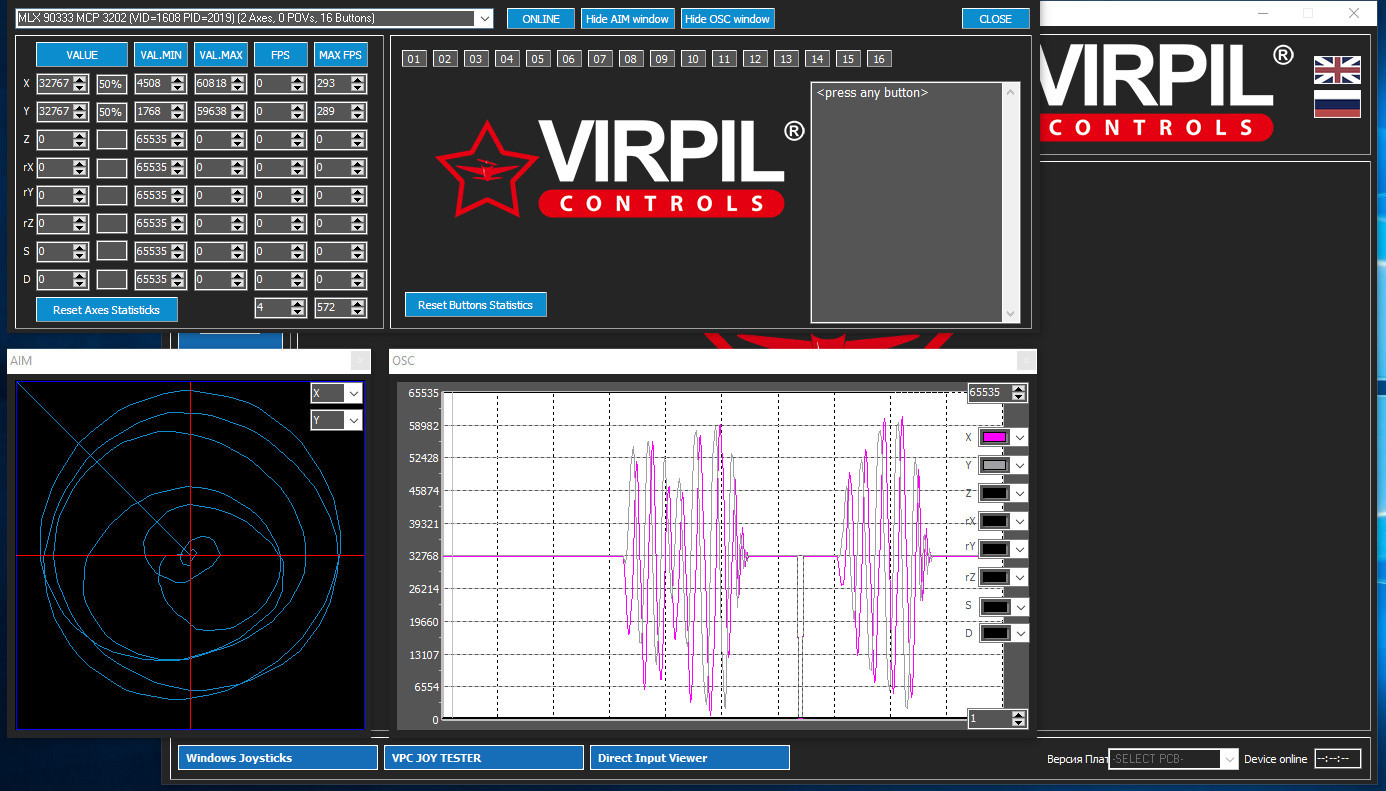Image resolution: width=1386 pixels, height=791 pixels.
Task: Click Hide OSC window button
Action: [727, 19]
